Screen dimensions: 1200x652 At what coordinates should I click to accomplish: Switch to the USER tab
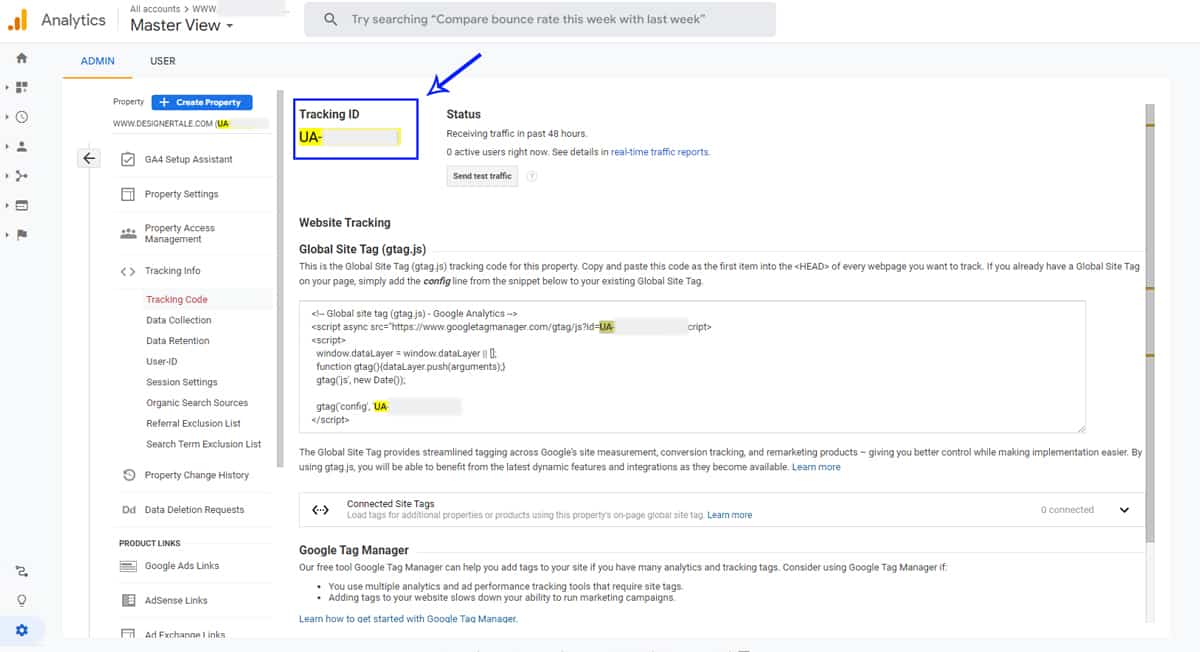click(x=163, y=61)
